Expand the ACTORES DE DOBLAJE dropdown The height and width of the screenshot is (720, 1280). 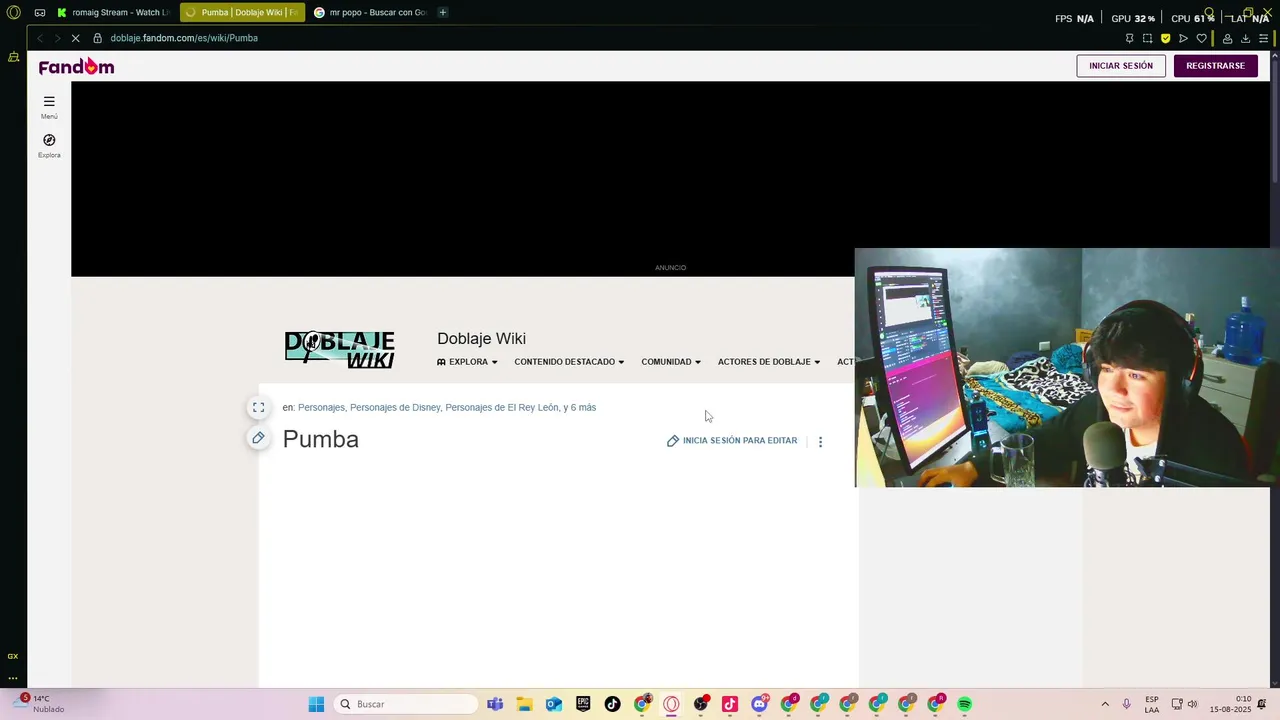(769, 362)
